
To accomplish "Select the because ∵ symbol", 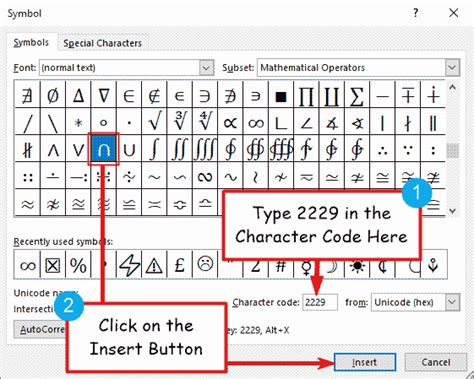I will (x=408, y=149).
